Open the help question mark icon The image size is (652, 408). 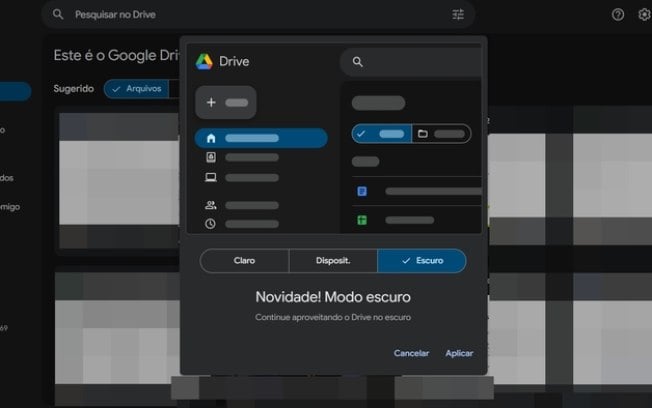pos(617,15)
